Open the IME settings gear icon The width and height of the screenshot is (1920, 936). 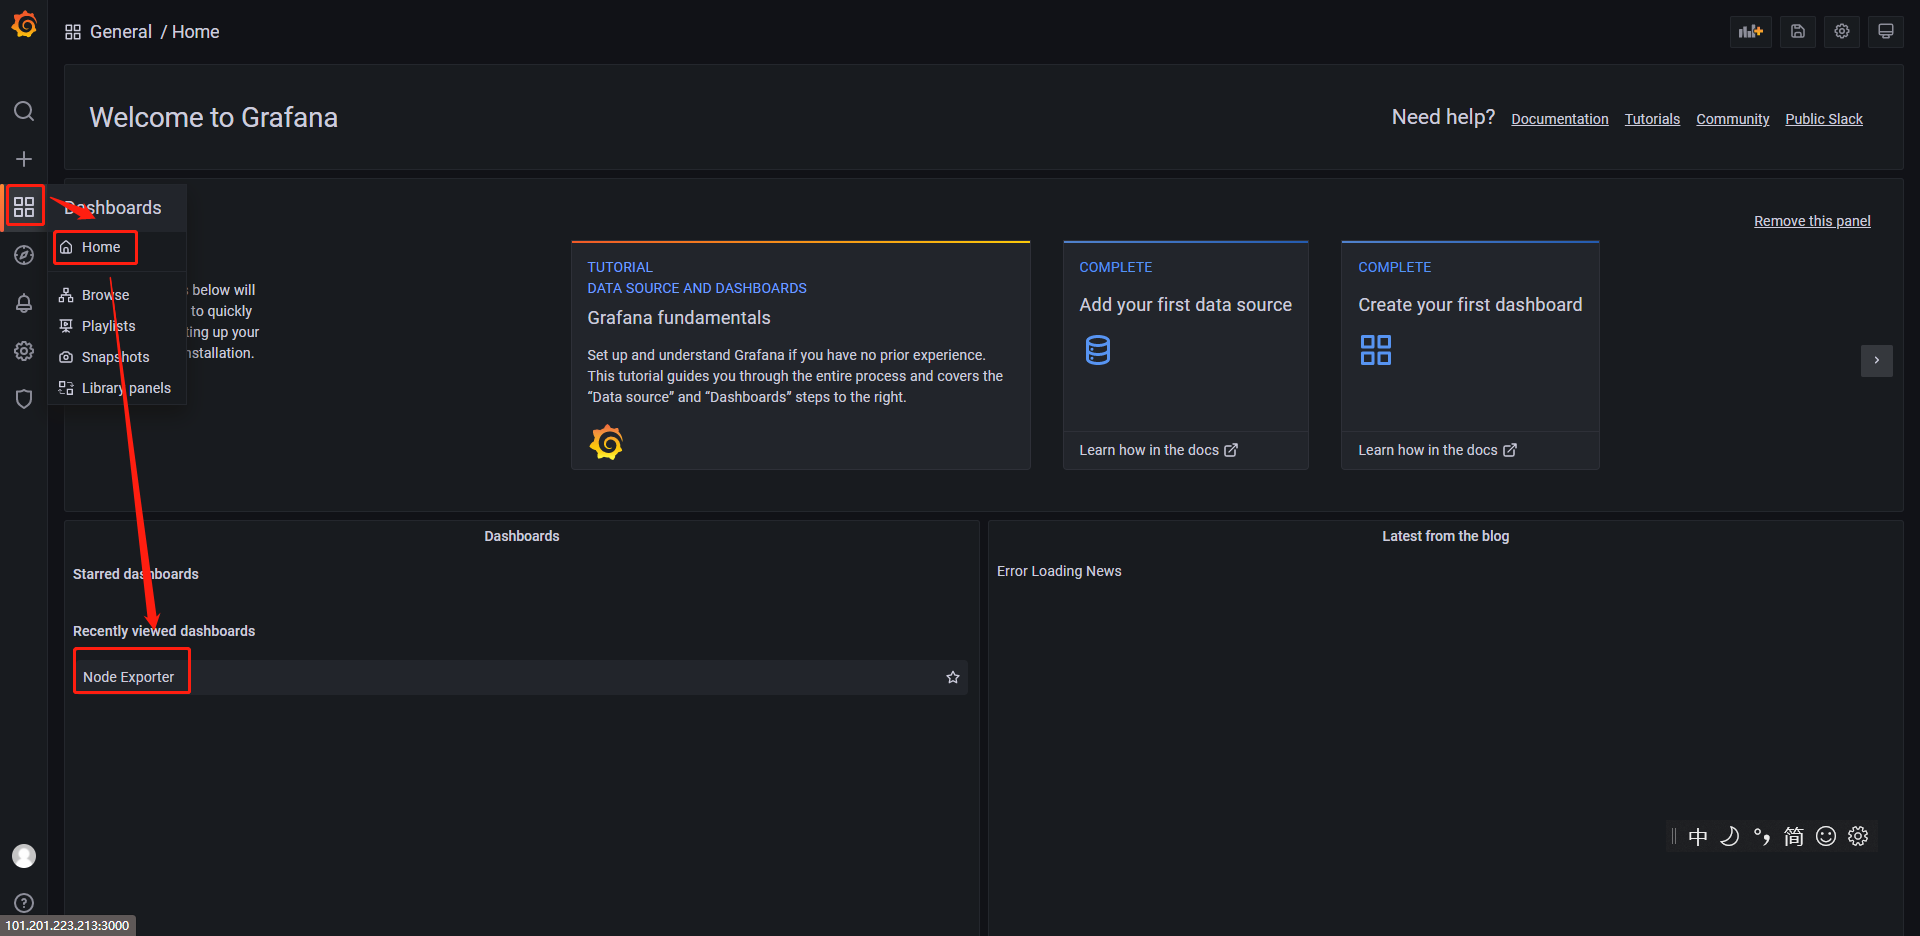[1858, 836]
